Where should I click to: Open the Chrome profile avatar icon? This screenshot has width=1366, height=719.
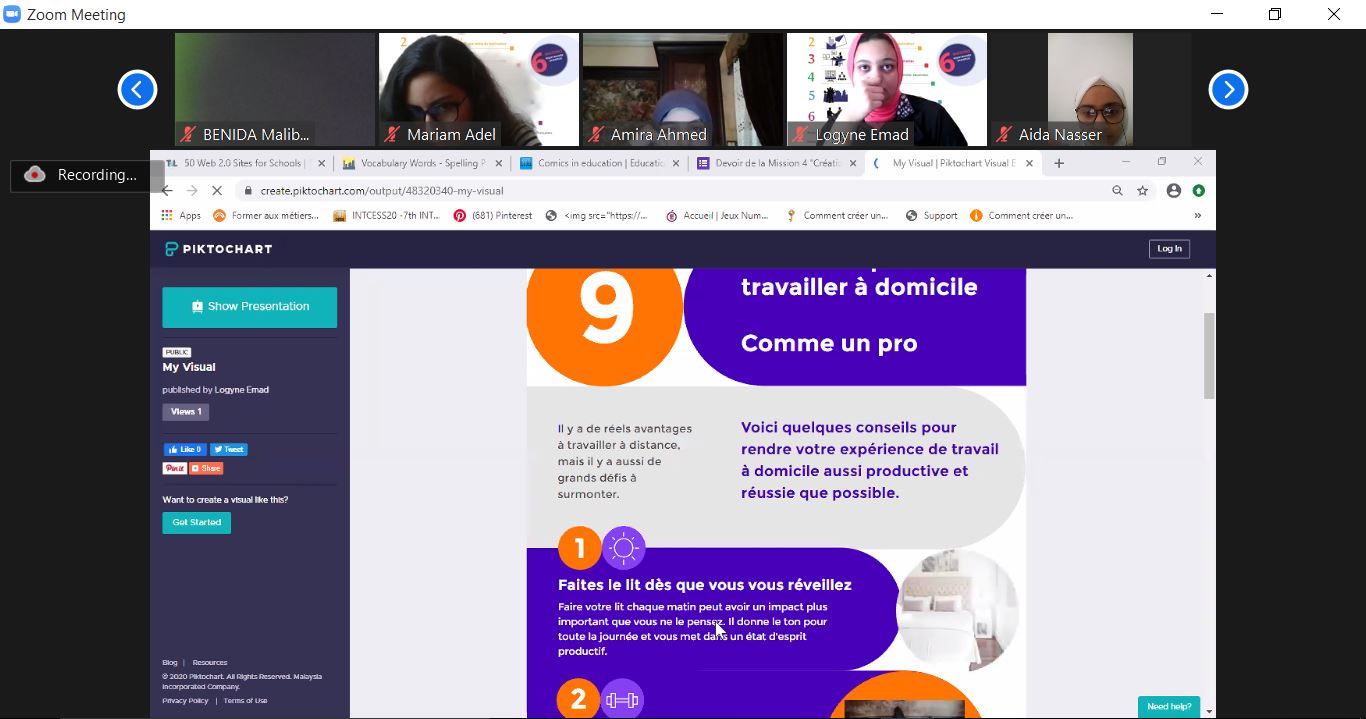point(1173,190)
